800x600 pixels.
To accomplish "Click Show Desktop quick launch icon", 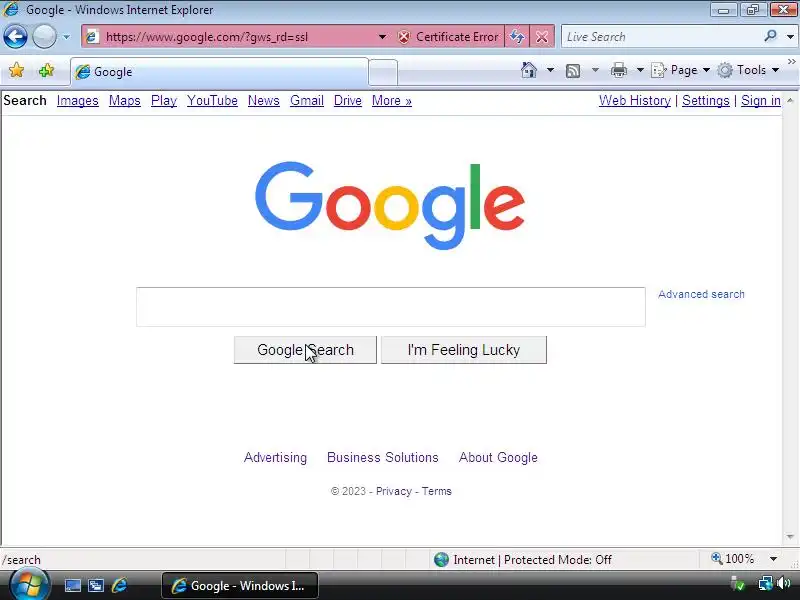I will tap(72, 586).
